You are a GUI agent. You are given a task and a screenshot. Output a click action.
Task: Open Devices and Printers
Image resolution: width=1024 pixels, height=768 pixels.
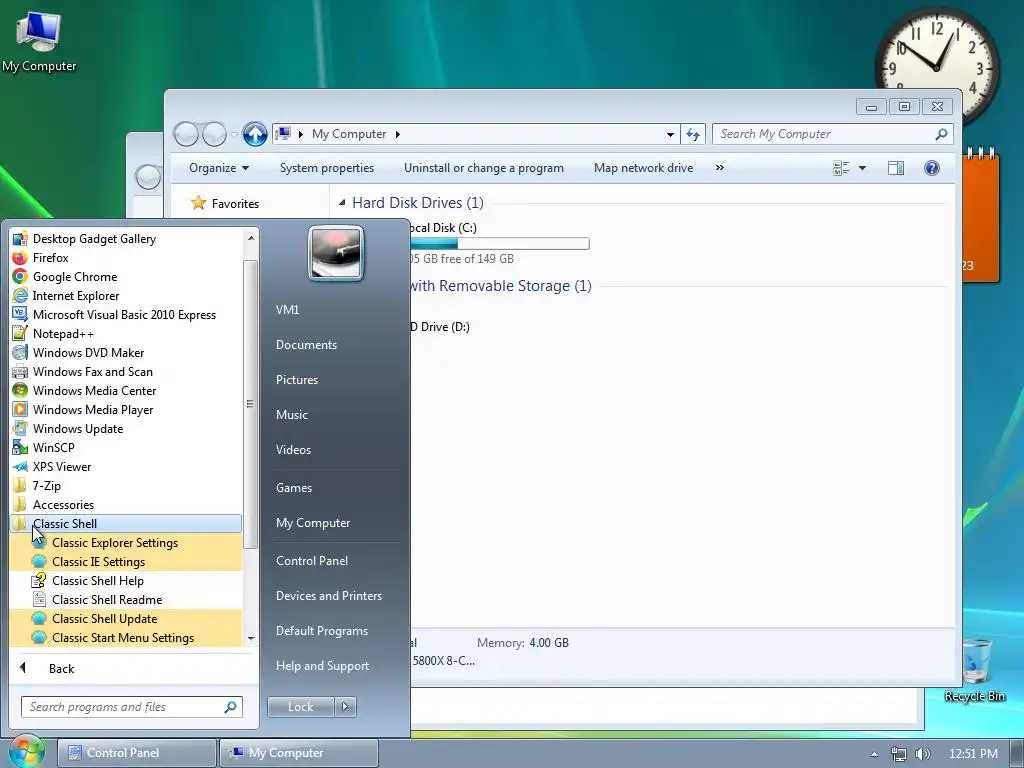click(x=328, y=596)
